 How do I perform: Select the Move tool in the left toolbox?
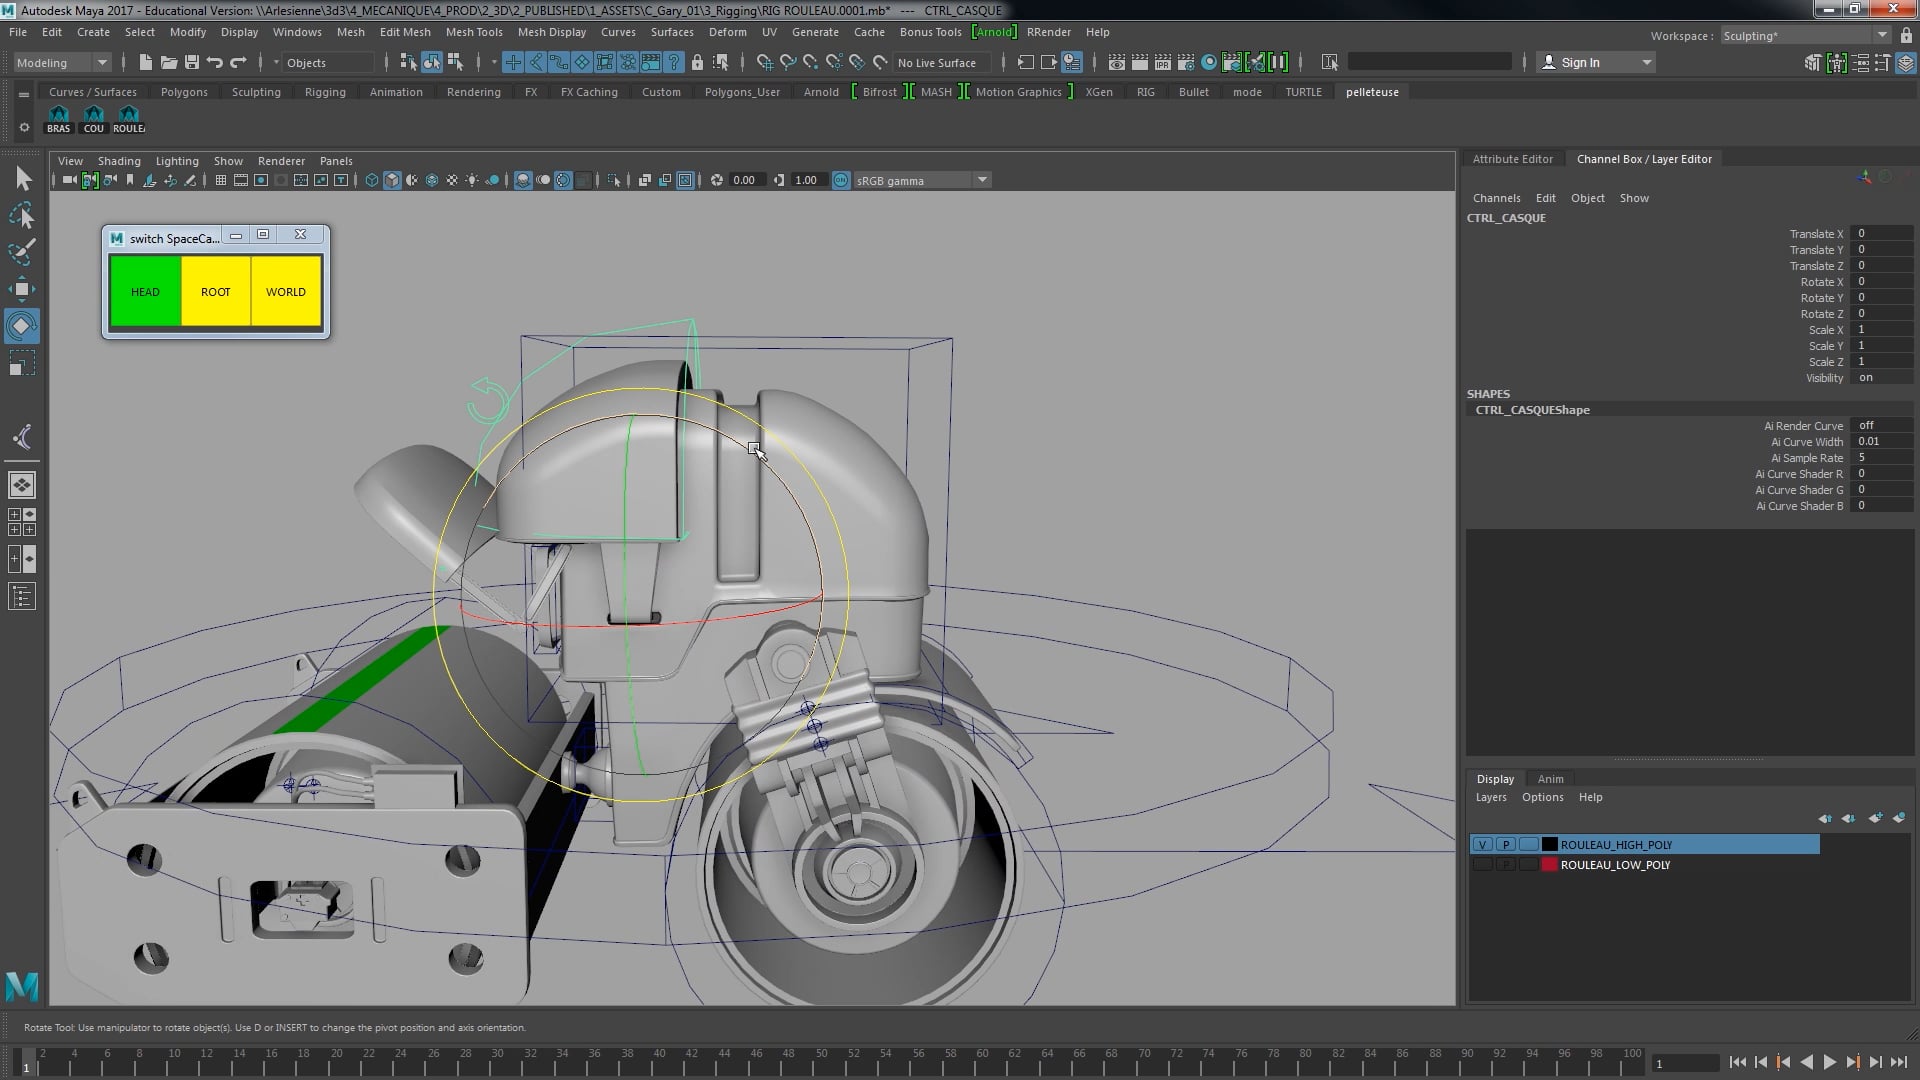coord(22,290)
